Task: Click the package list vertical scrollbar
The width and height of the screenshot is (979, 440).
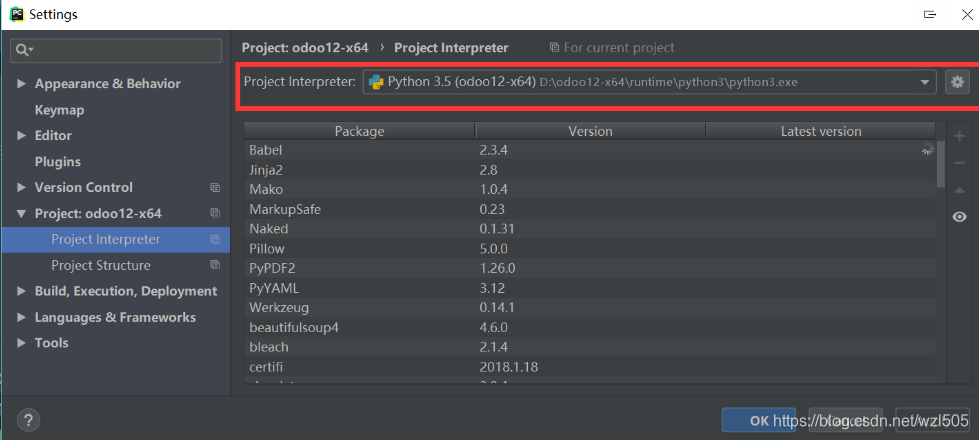Action: tap(941, 164)
